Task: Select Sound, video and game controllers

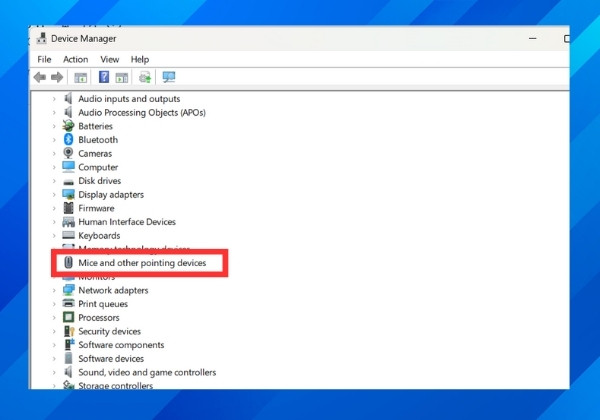Action: [147, 372]
